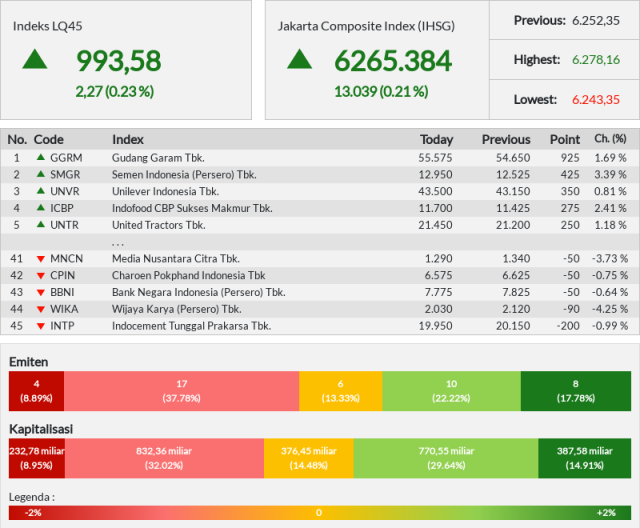
Task: Click the ellipsis row to show hidden stocks
Action: [x=320, y=242]
